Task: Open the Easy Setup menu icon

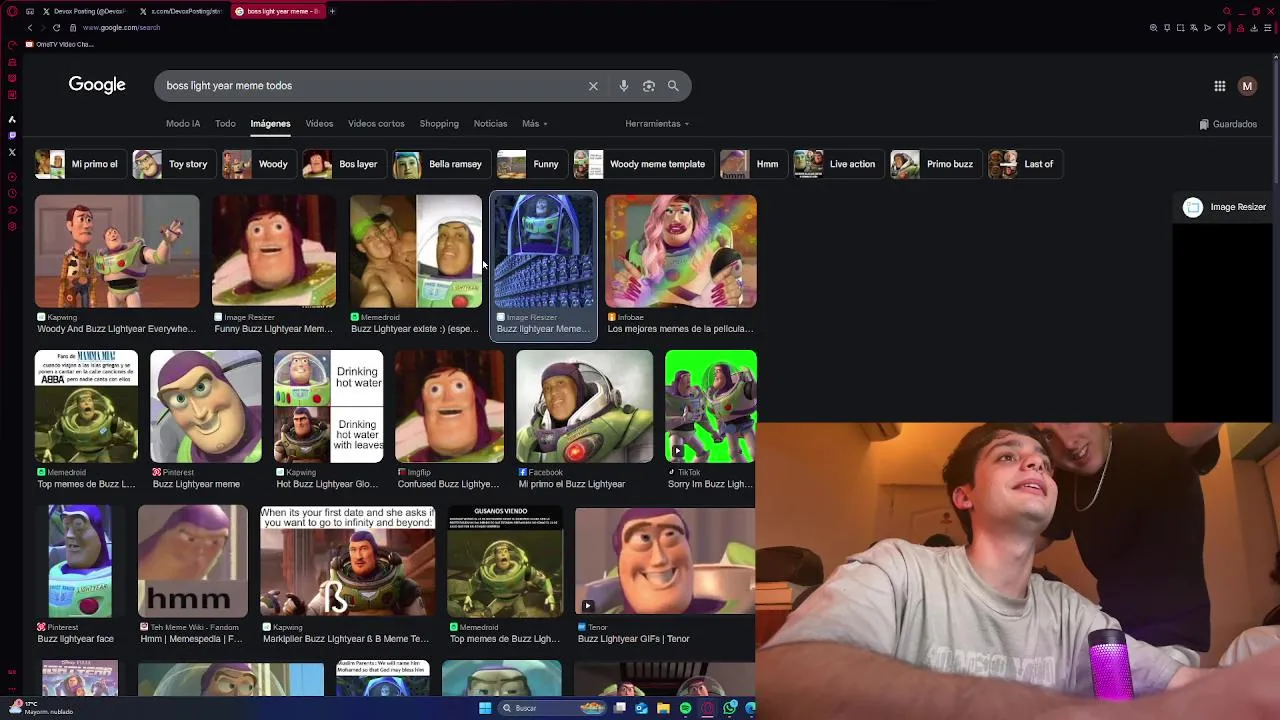Action: point(1268,28)
